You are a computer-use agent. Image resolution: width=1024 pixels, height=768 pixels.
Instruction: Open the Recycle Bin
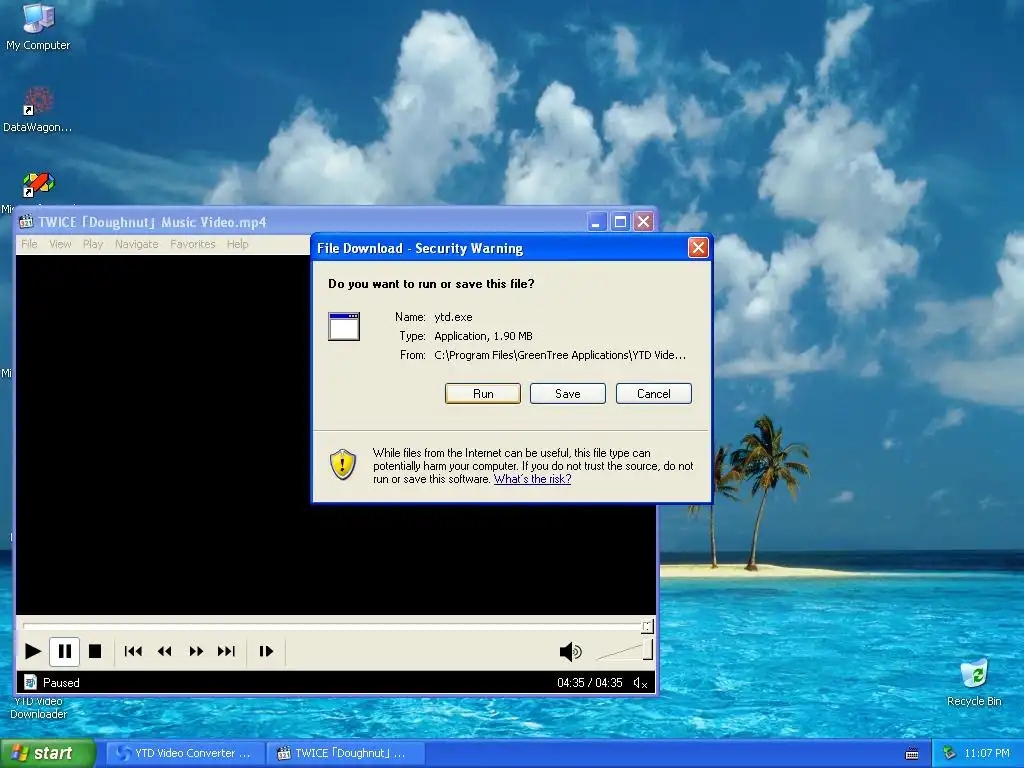(974, 682)
